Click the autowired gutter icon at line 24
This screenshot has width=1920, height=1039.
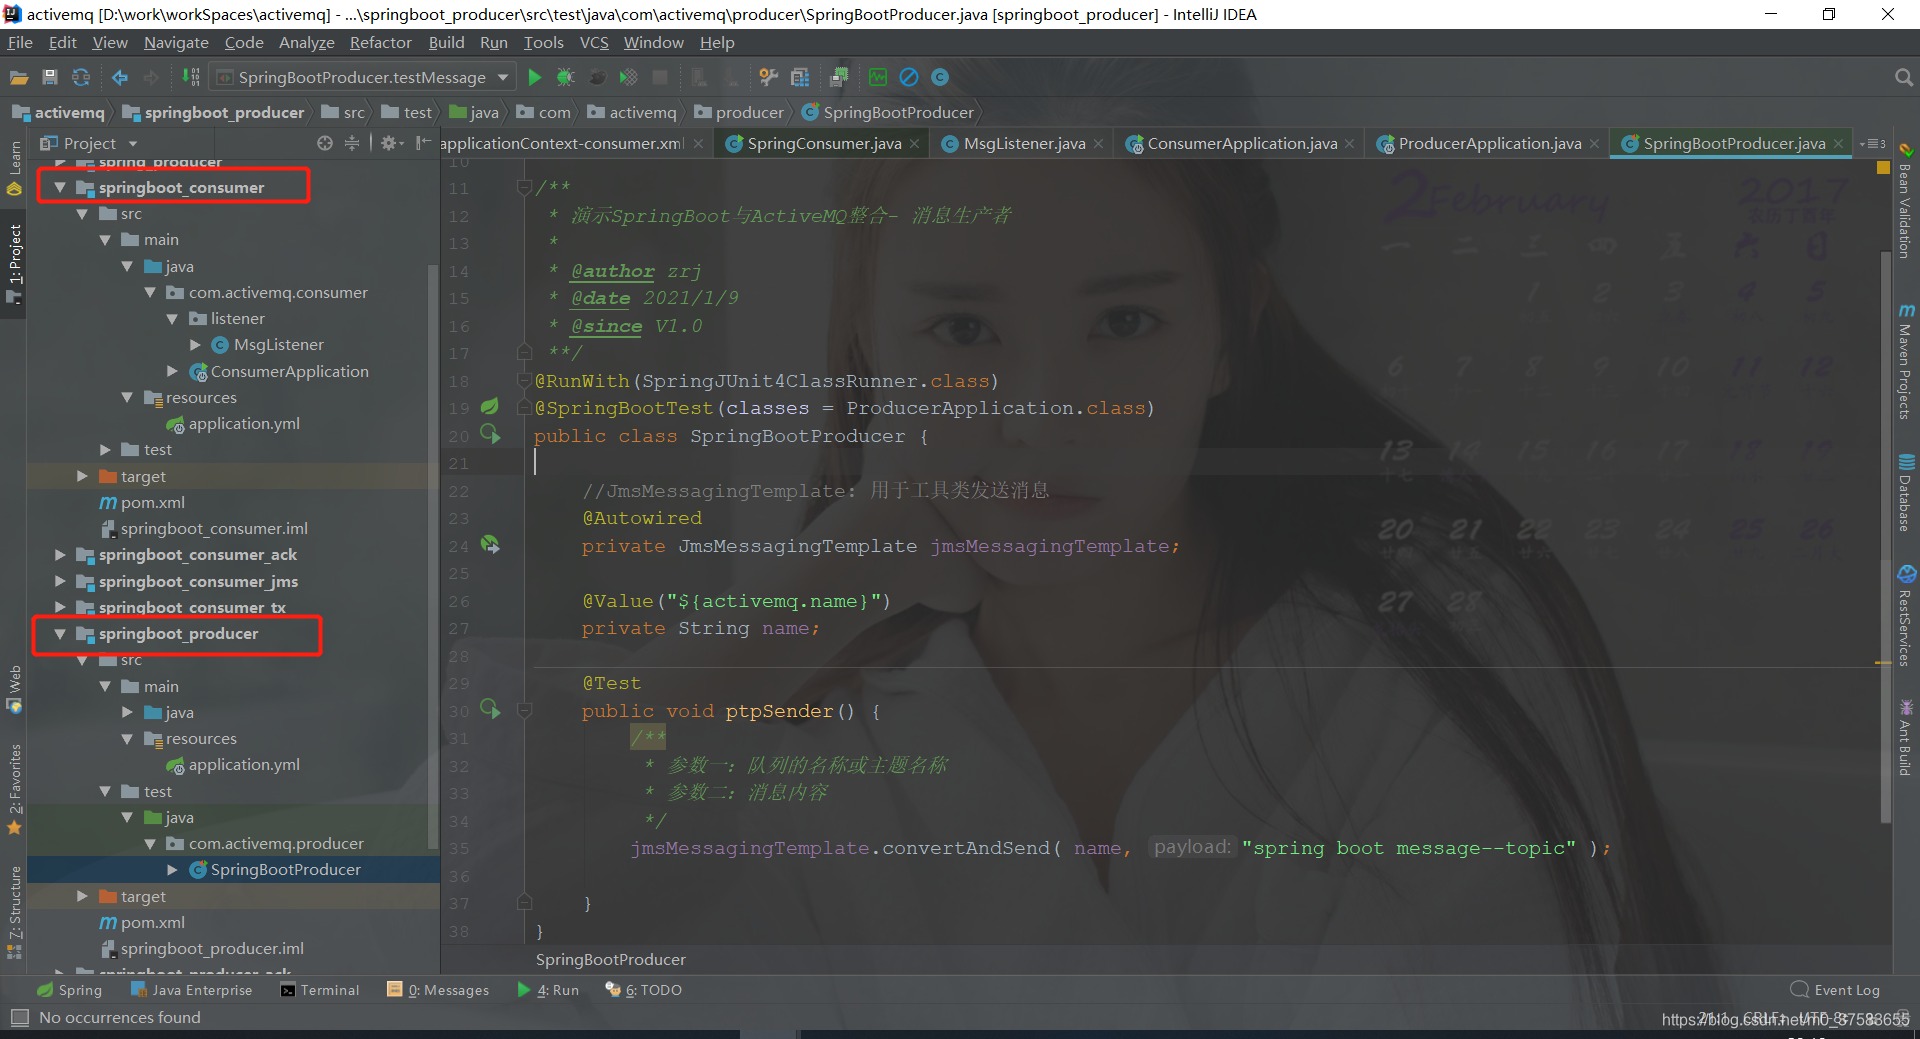pyautogui.click(x=490, y=545)
